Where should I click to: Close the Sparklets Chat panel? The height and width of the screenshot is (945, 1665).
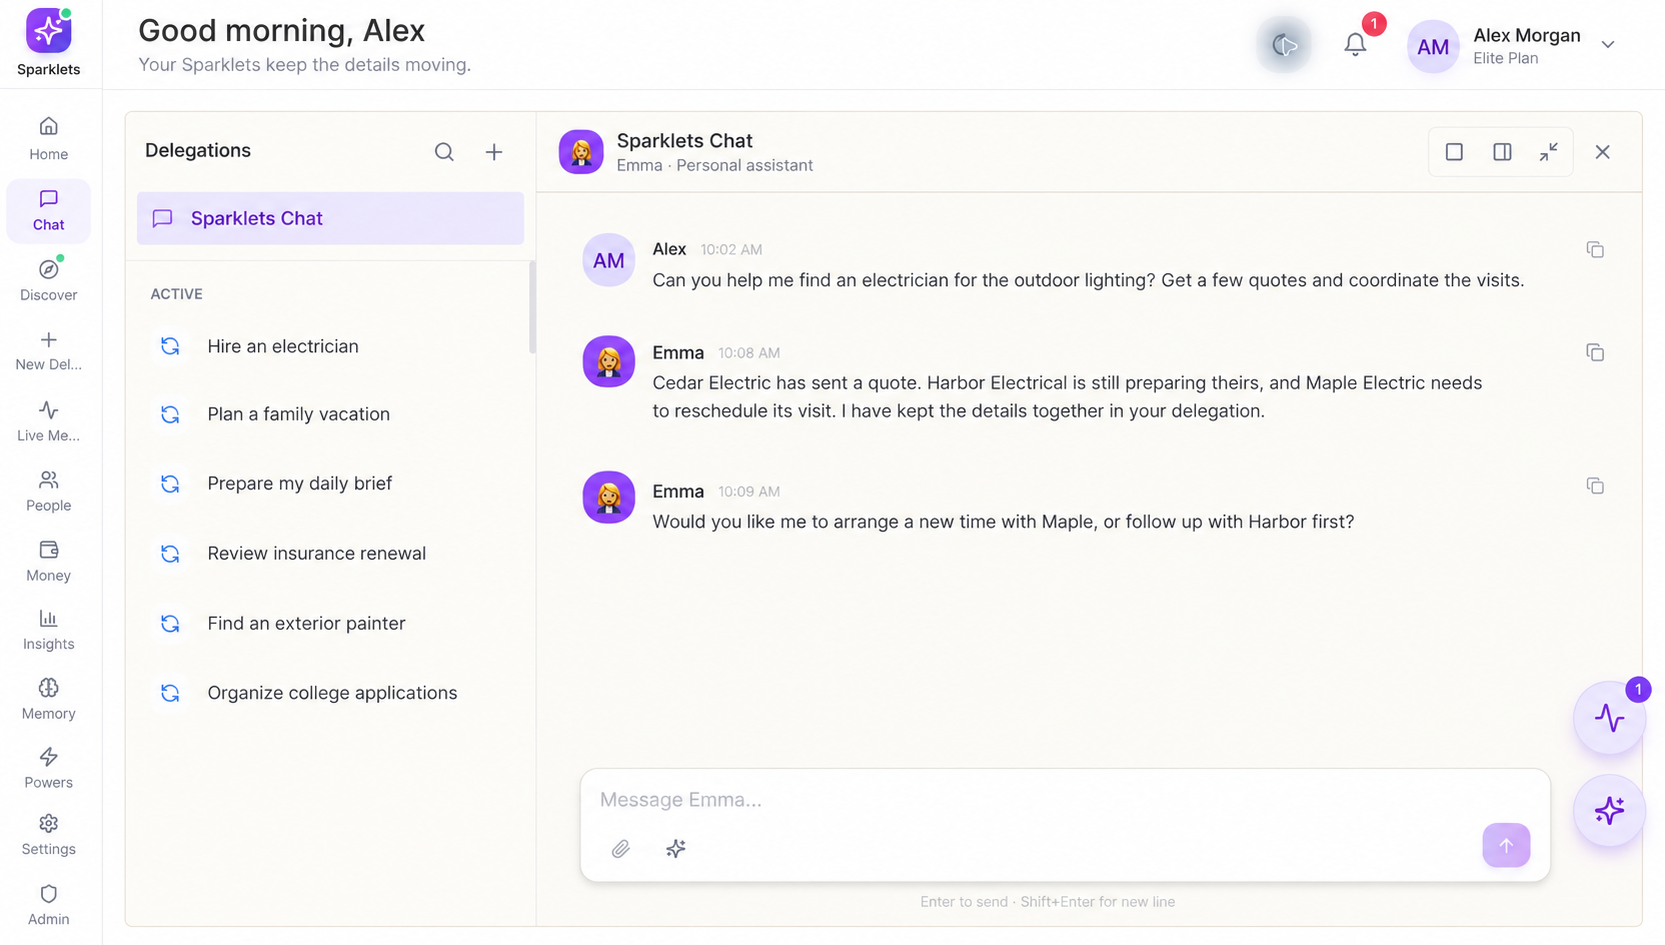tap(1603, 152)
